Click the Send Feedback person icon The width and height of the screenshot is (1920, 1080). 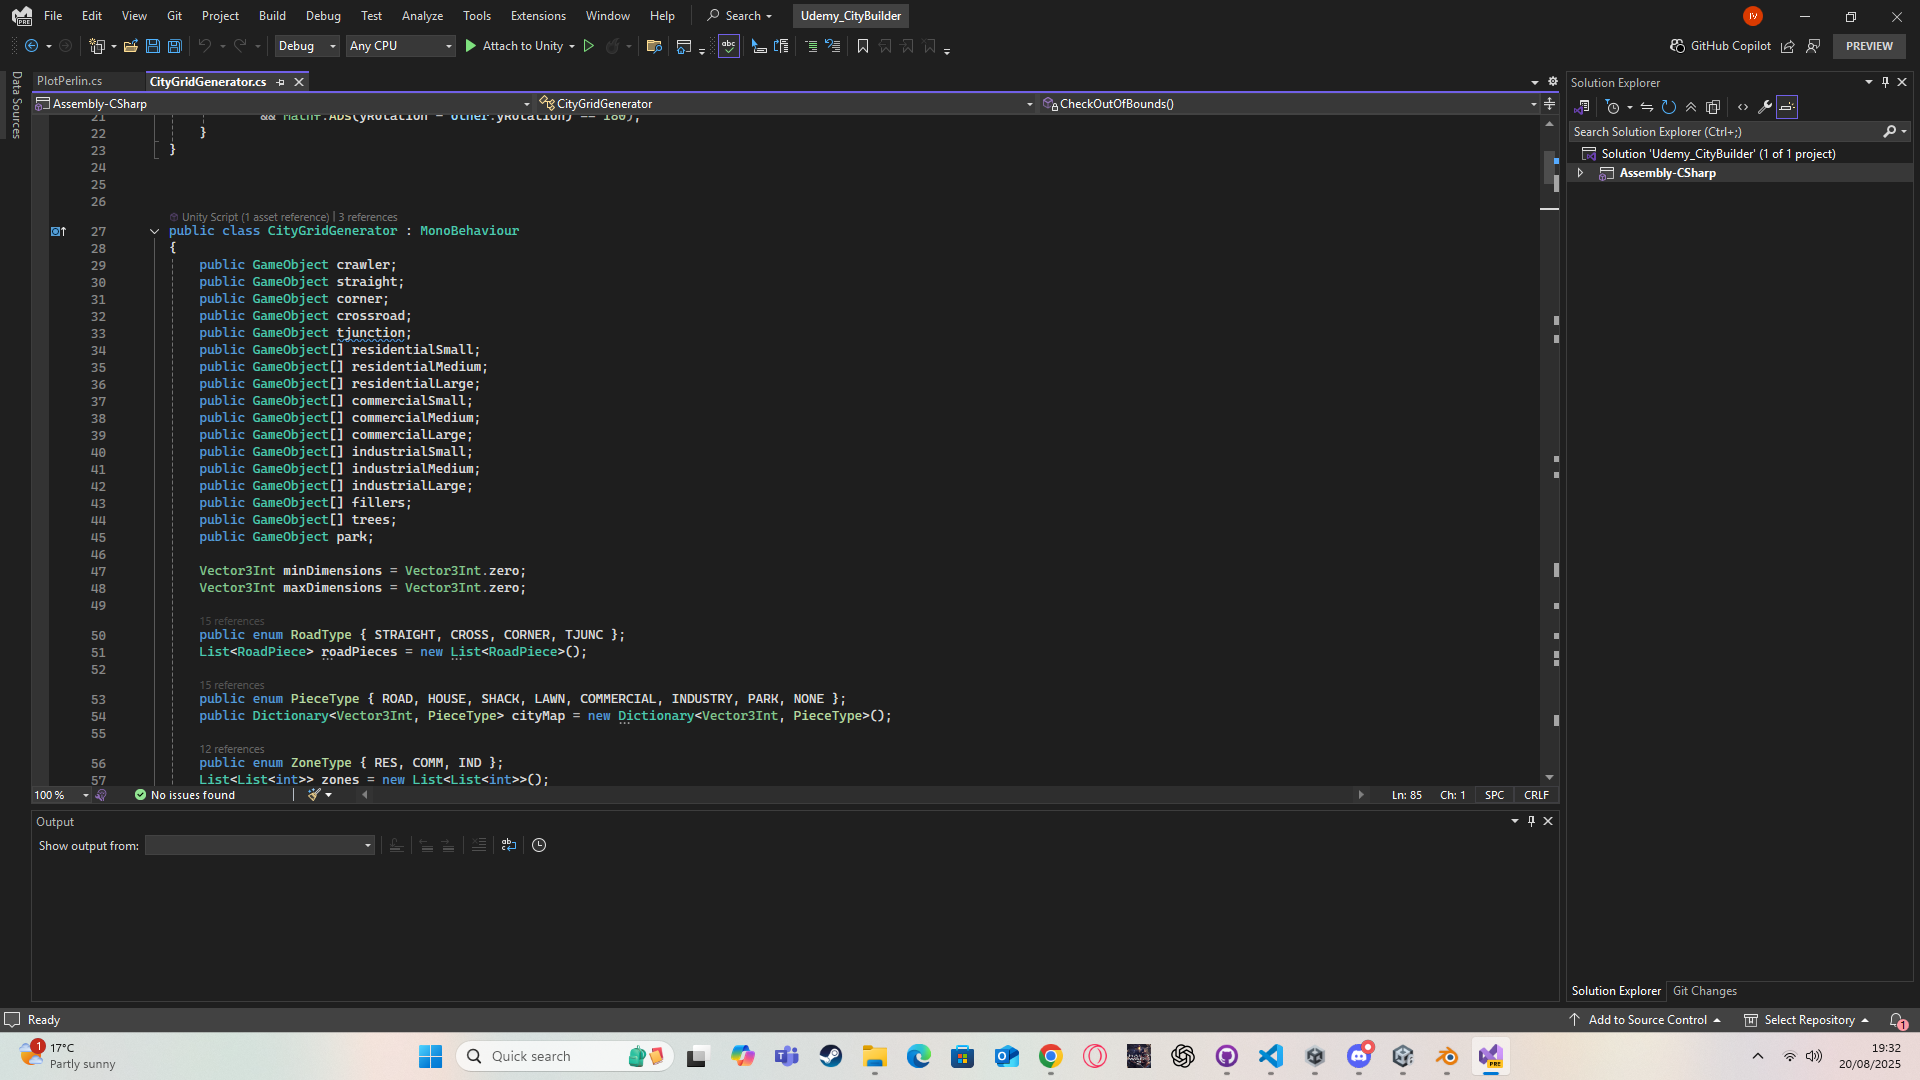tap(1813, 46)
